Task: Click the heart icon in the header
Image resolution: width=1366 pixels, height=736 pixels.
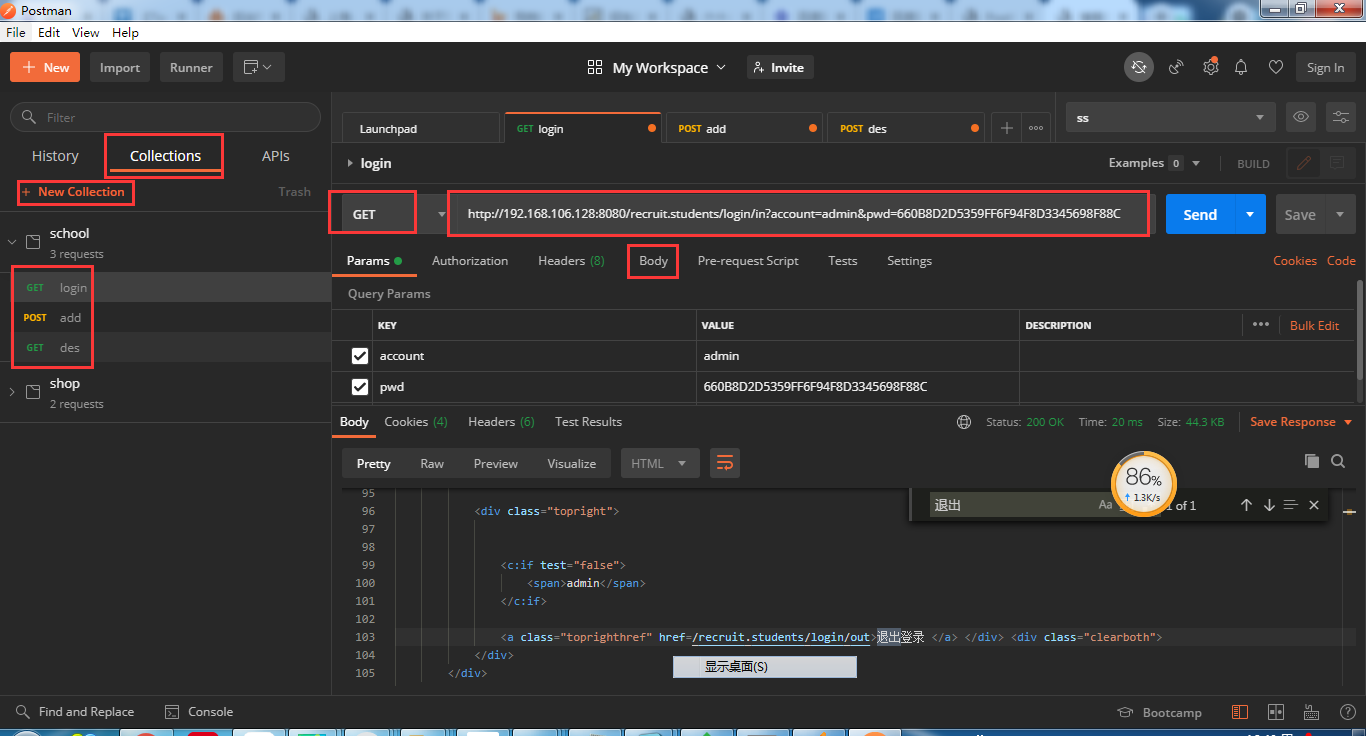Action: pyautogui.click(x=1275, y=67)
